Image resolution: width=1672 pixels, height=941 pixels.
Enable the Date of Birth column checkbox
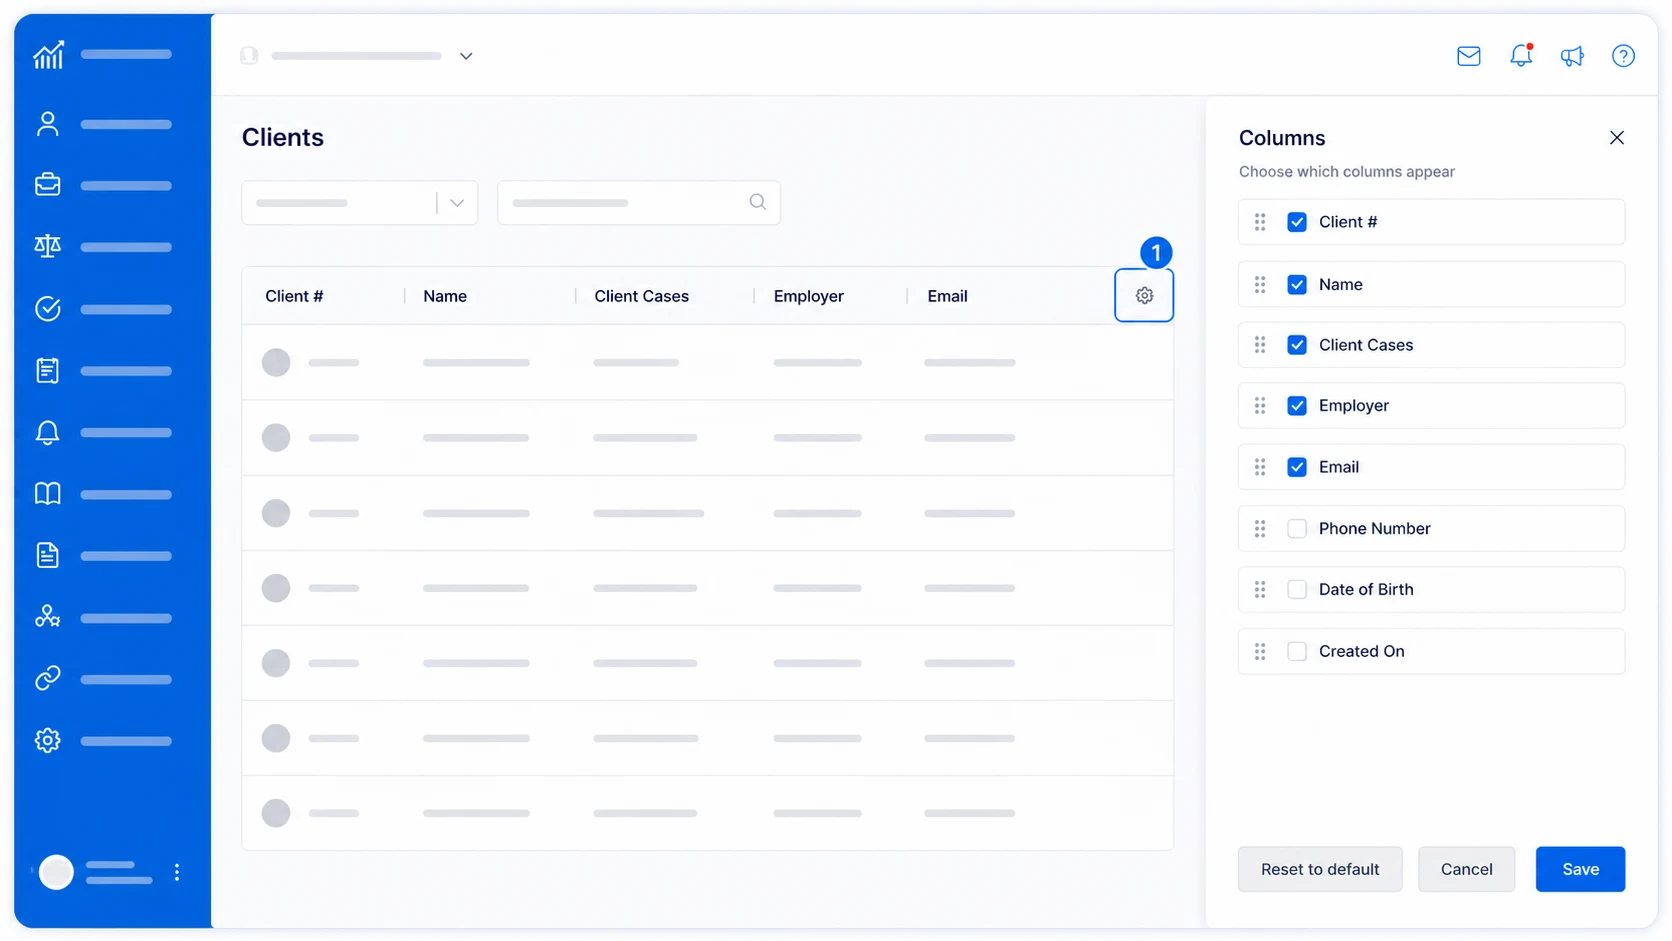[1297, 590]
